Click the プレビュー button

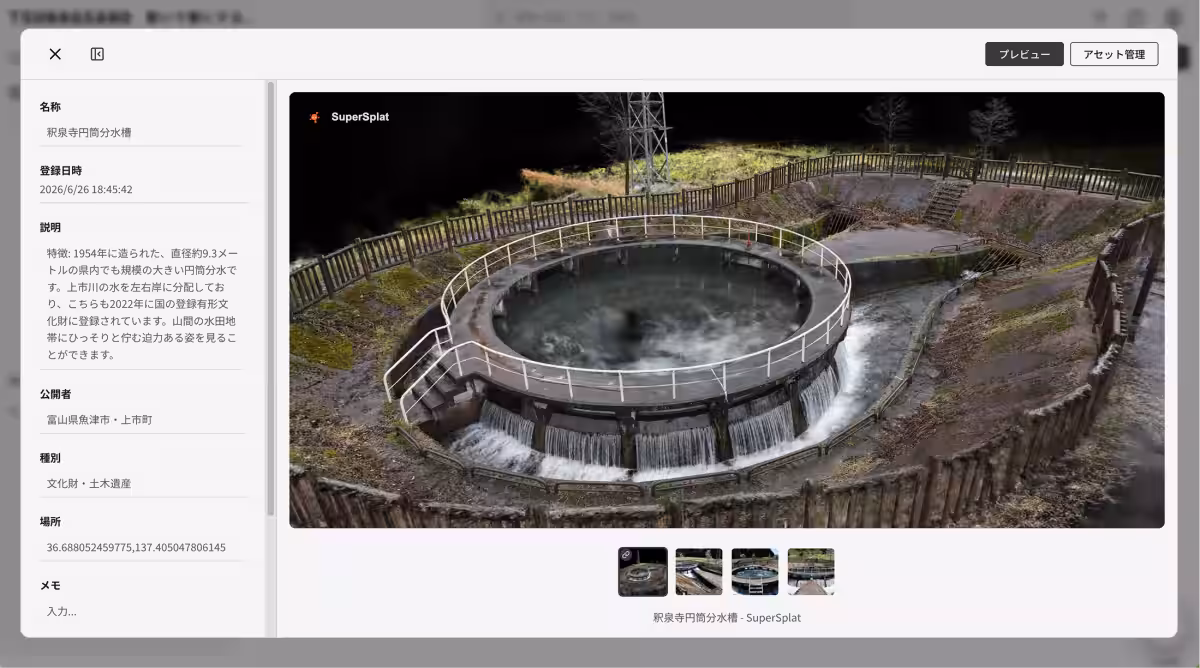(x=1024, y=54)
